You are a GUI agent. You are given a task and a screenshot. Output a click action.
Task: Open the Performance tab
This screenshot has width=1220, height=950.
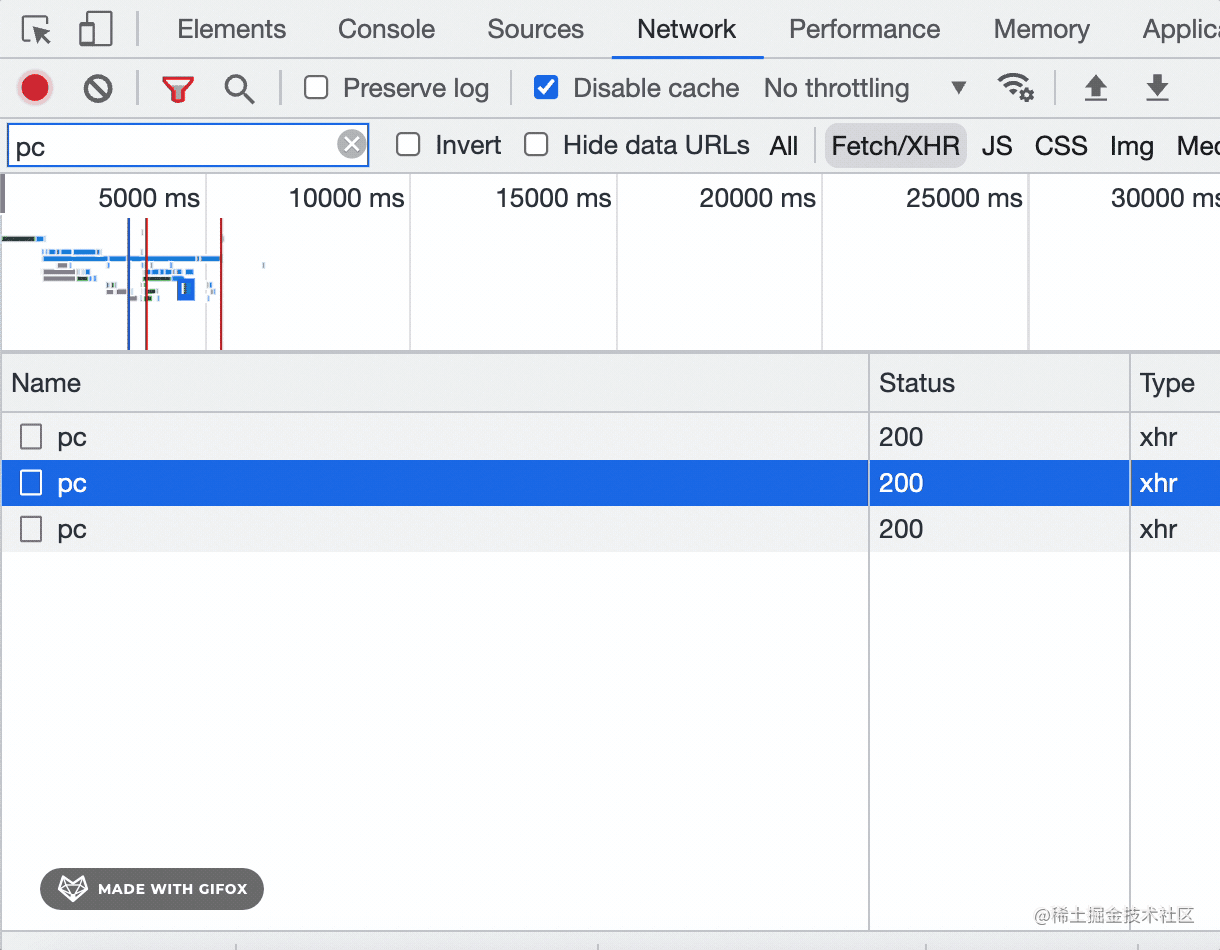pyautogui.click(x=864, y=29)
